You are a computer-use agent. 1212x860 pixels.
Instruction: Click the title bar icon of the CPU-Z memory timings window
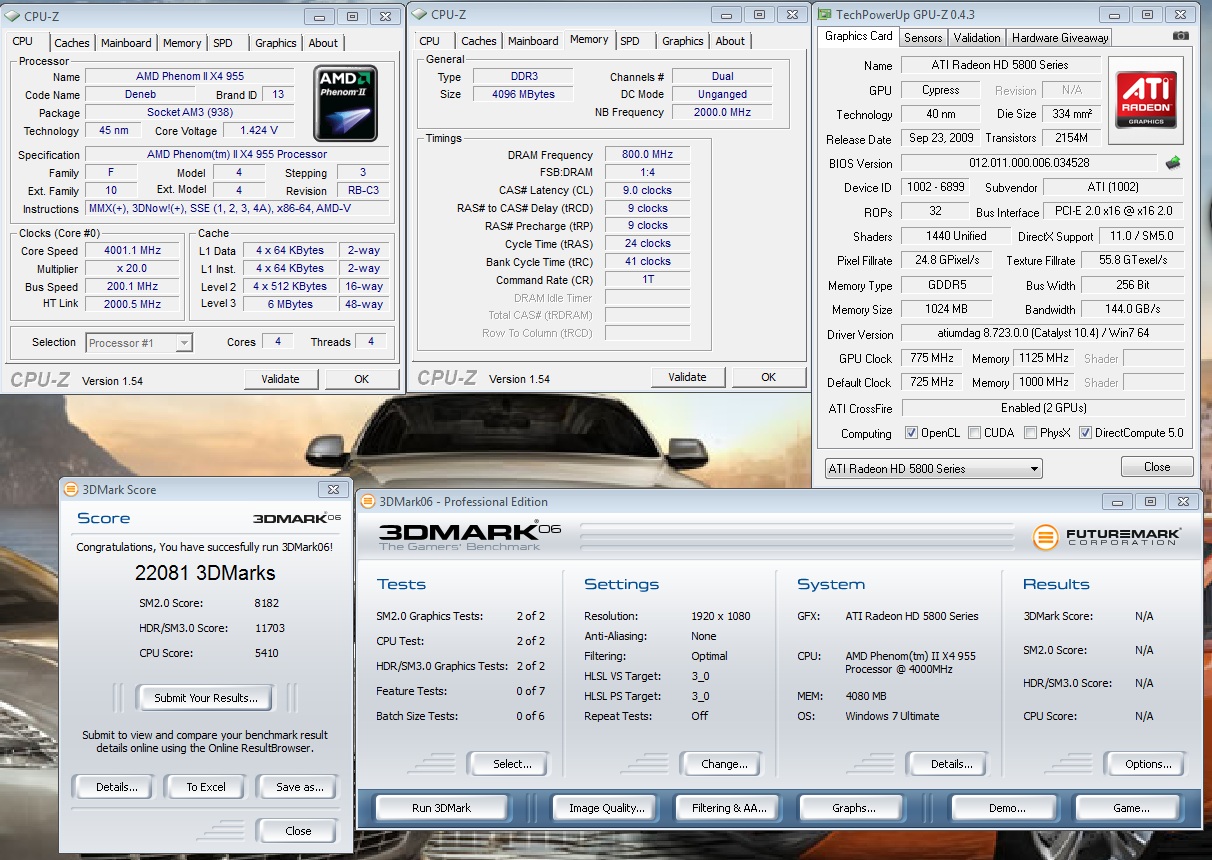420,14
